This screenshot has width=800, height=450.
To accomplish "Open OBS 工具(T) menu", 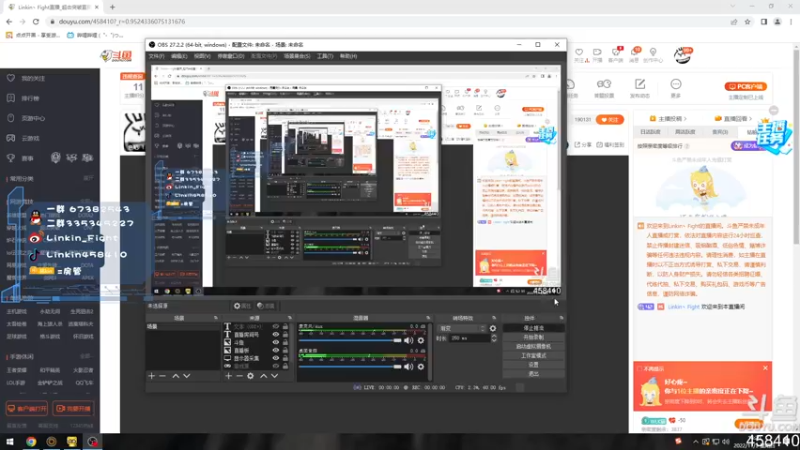I will tap(324, 56).
